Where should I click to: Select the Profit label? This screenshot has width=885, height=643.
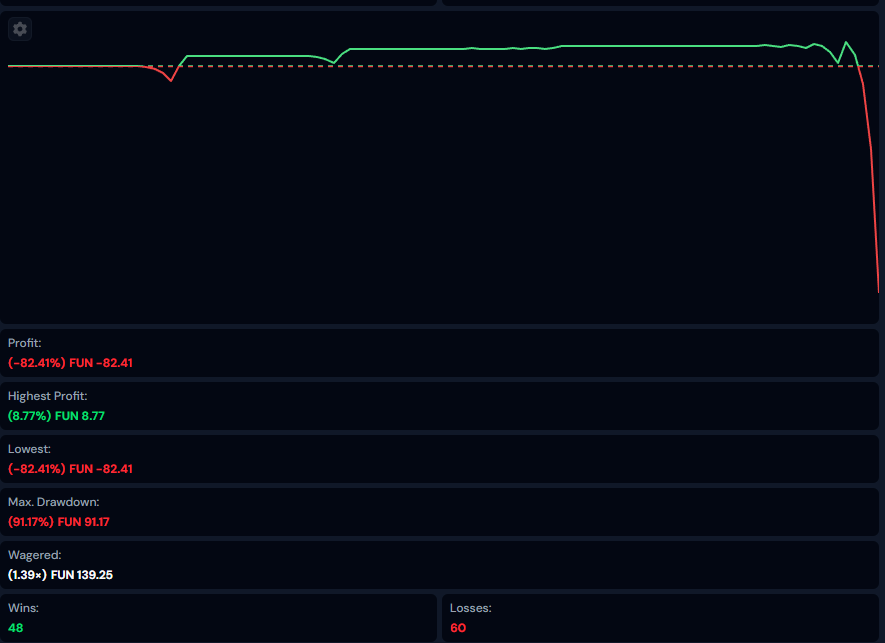(x=24, y=343)
